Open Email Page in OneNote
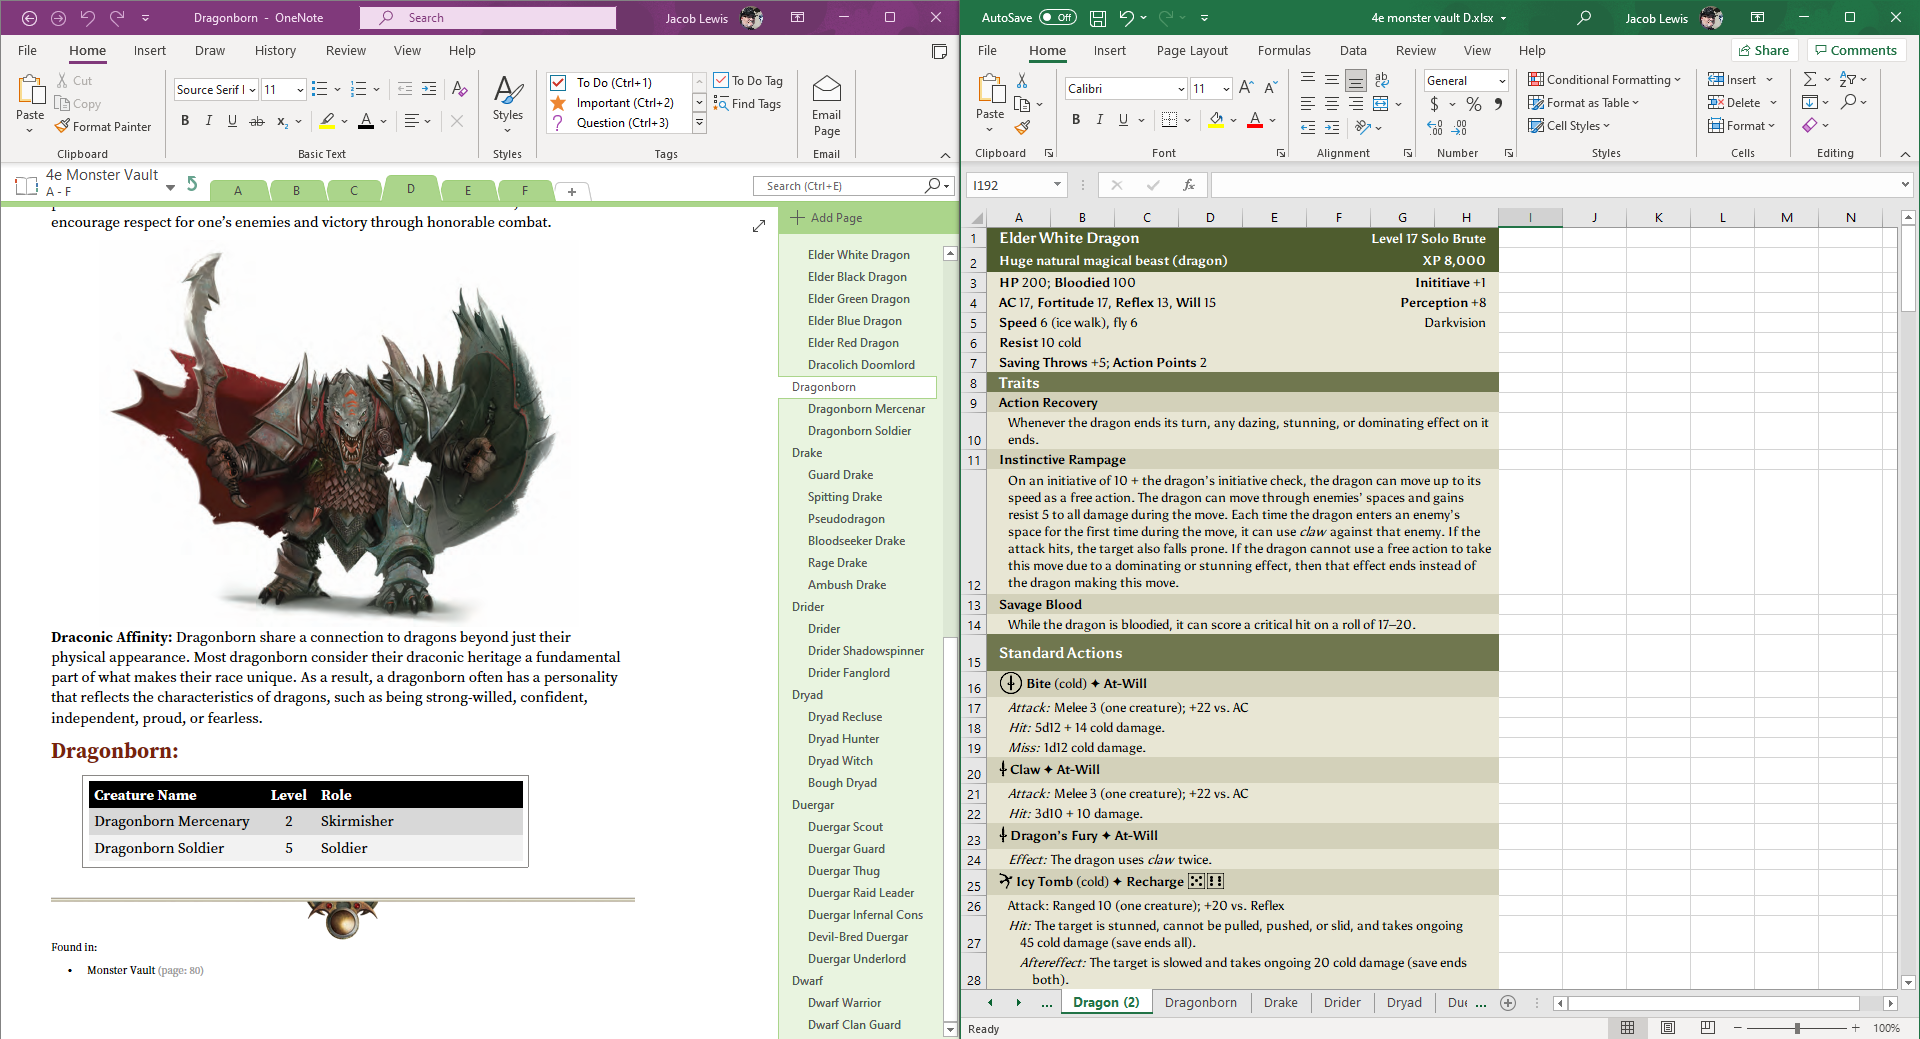This screenshot has width=1920, height=1039. 826,106
